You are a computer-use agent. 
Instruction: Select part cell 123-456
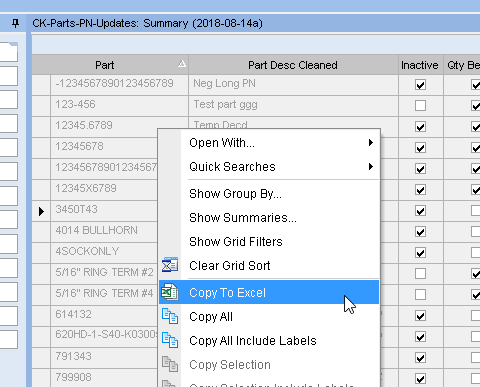[119, 106]
